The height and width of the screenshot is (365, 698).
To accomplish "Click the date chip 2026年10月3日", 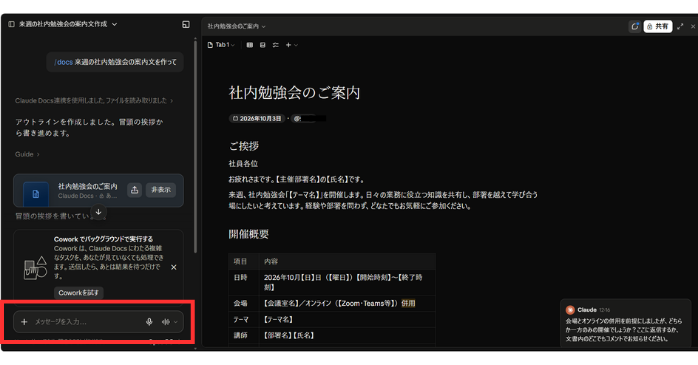I will (x=257, y=118).
